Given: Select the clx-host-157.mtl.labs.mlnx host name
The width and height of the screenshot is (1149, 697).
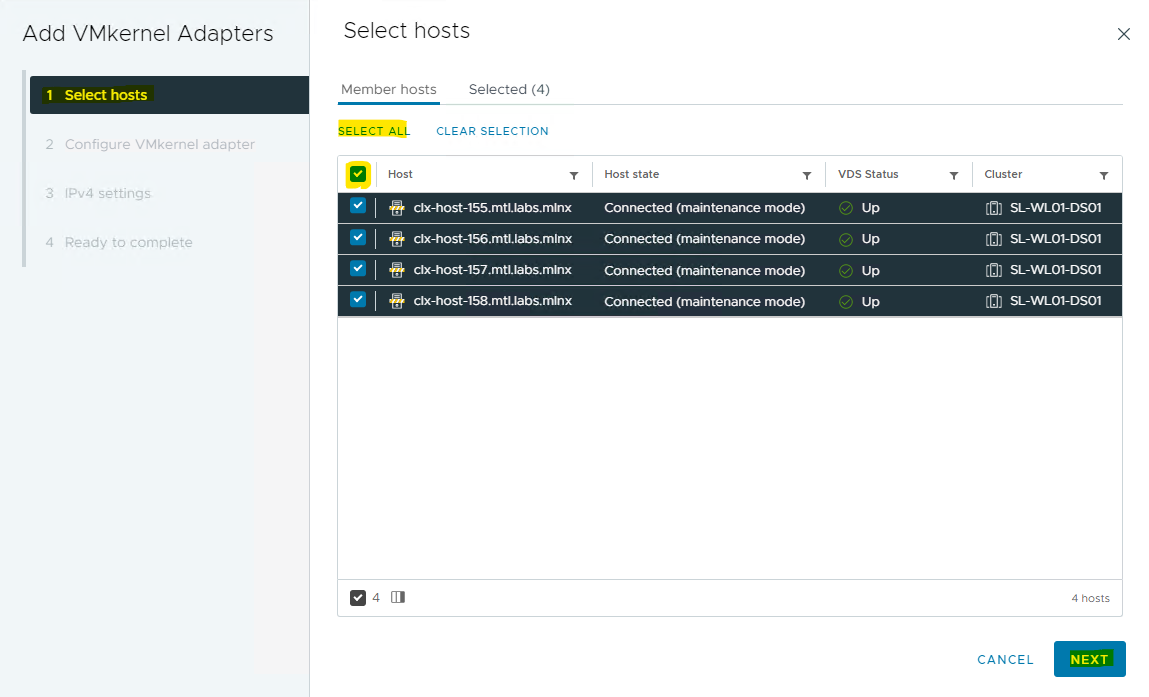Looking at the screenshot, I should (x=492, y=270).
